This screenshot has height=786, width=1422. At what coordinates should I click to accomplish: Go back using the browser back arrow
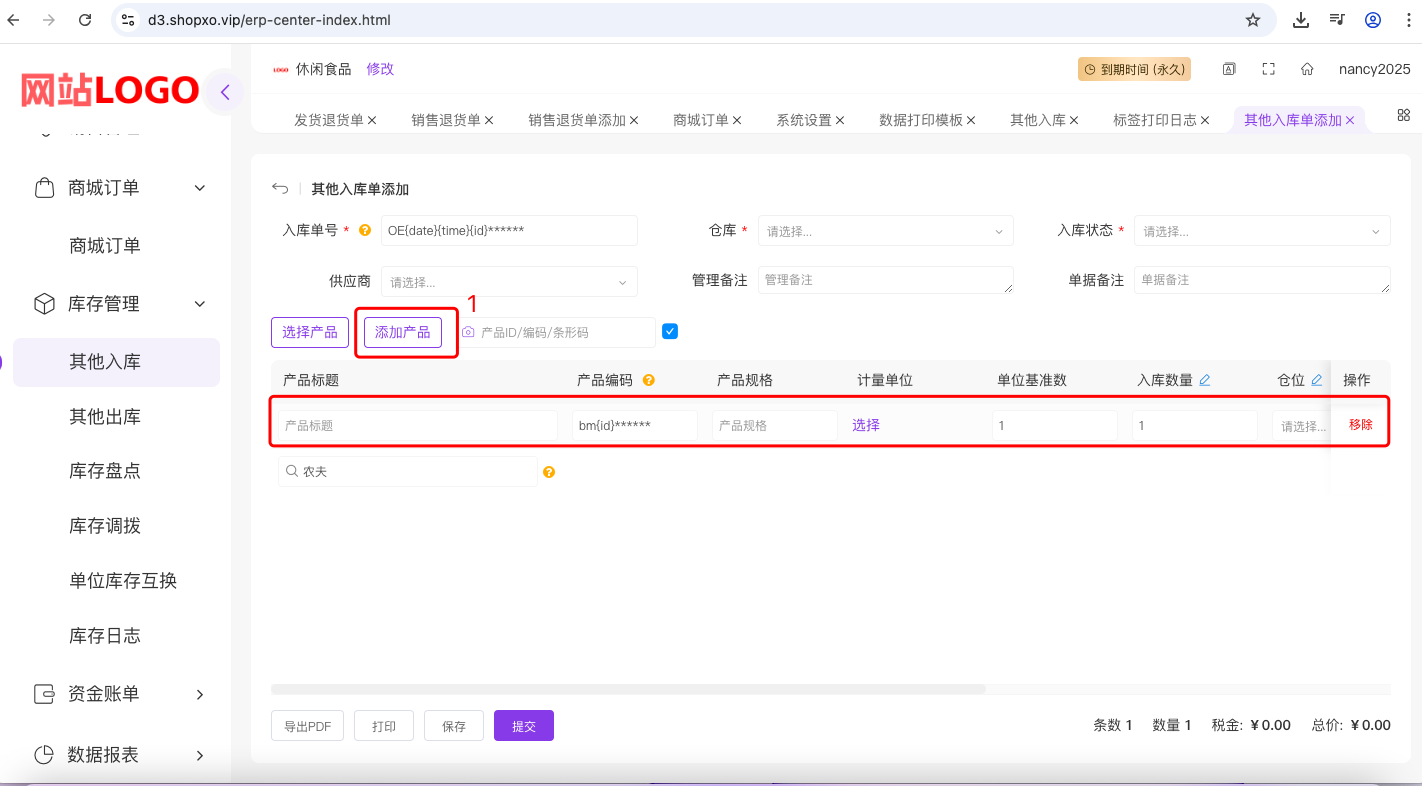14,20
